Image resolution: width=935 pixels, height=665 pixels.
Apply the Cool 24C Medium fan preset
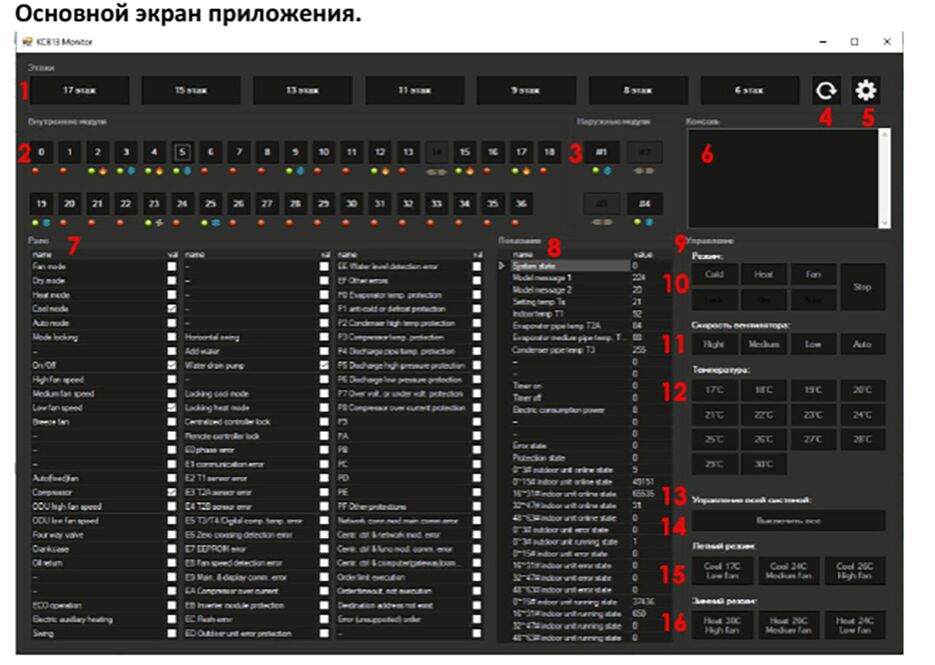click(x=788, y=571)
